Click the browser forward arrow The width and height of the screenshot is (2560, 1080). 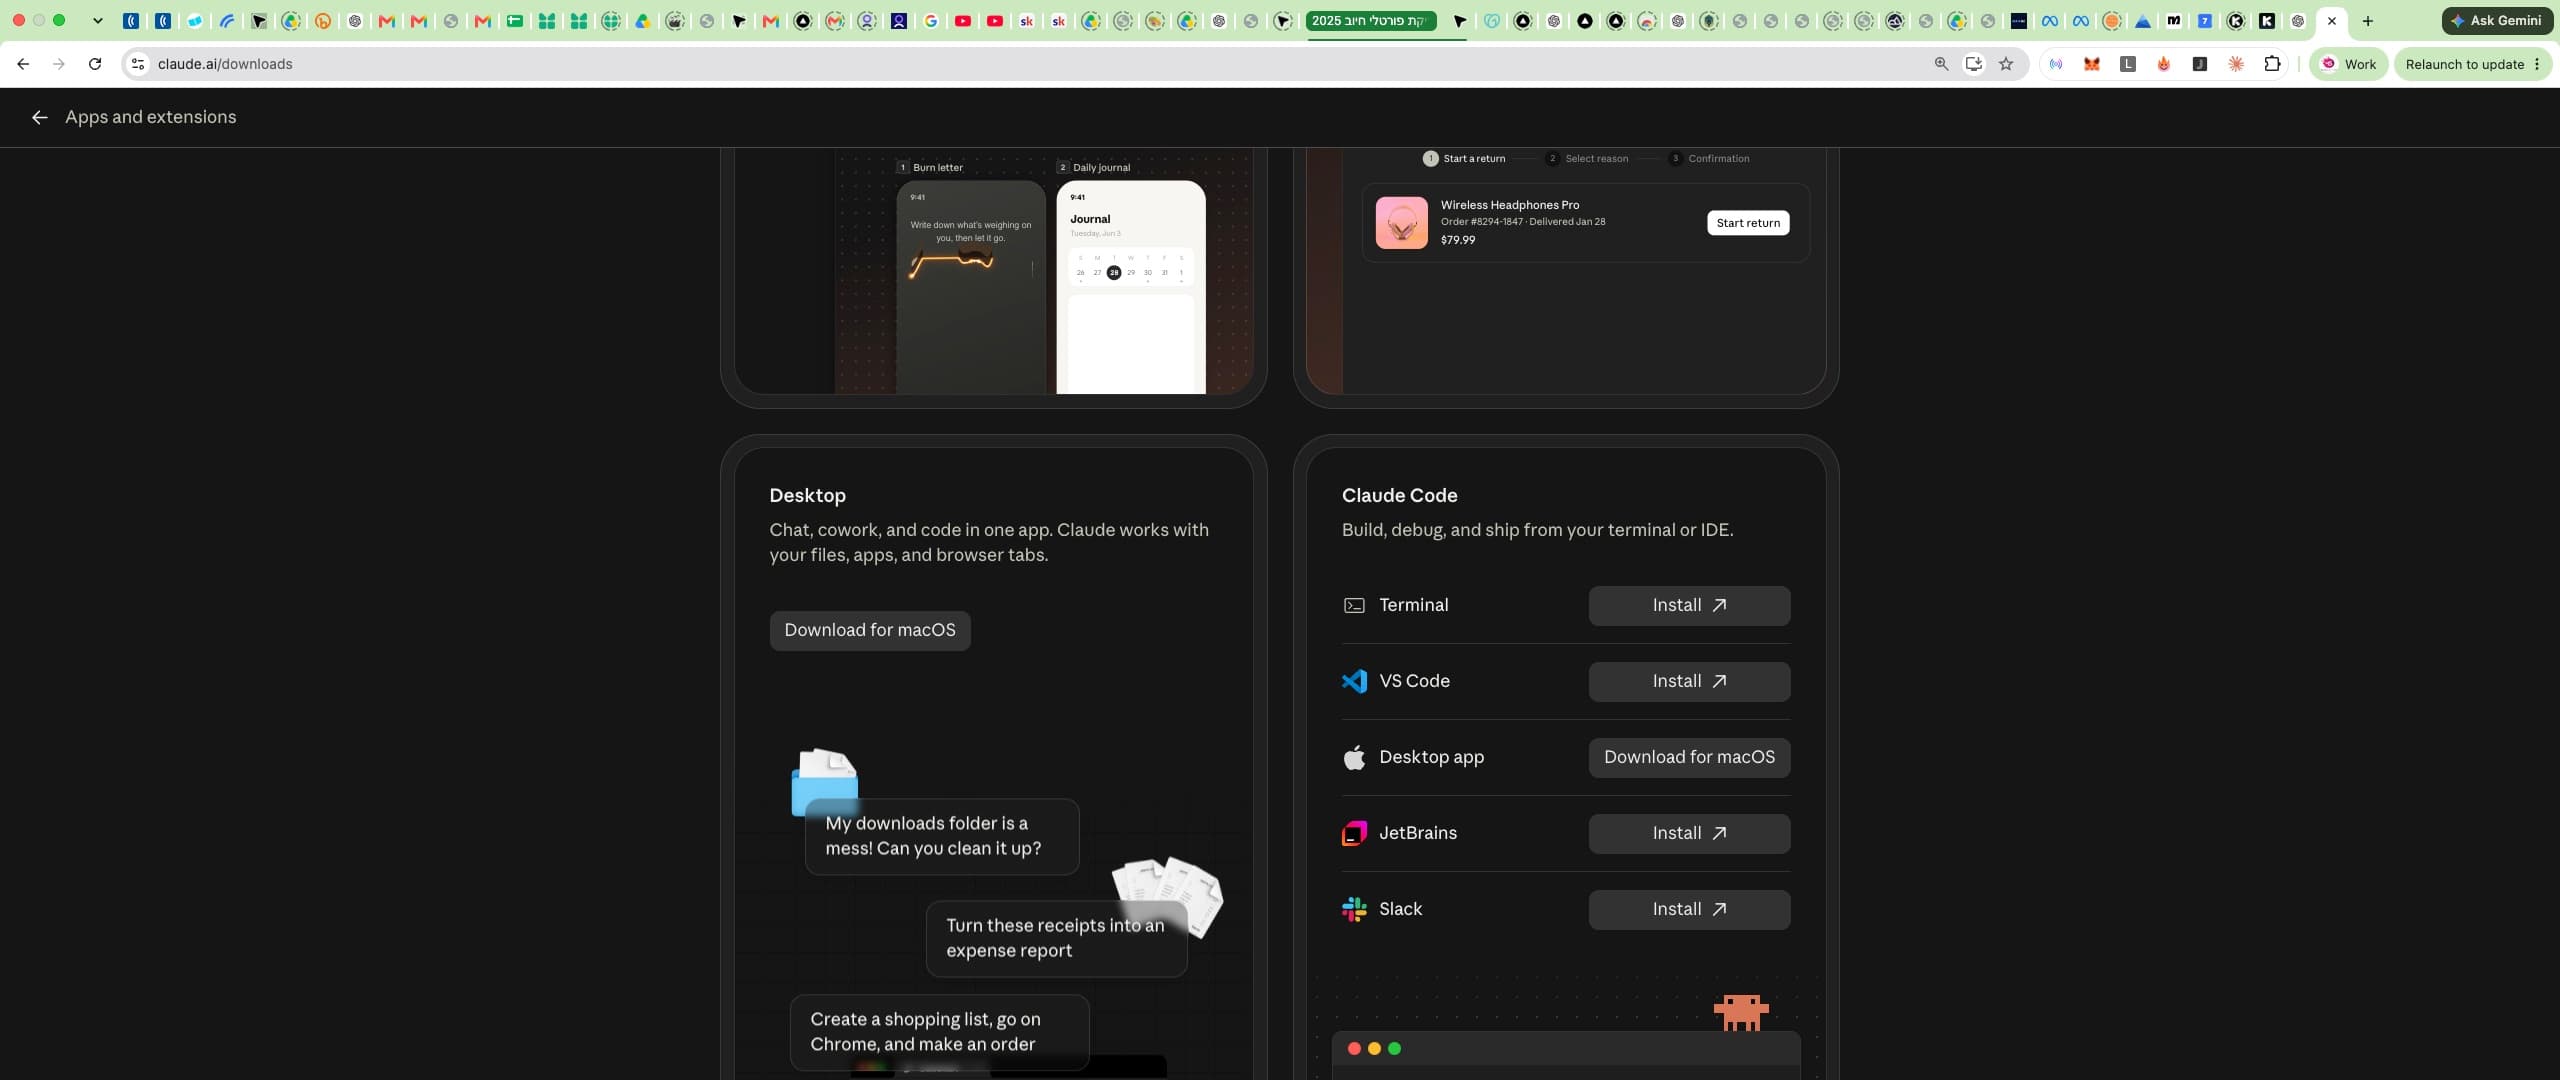pos(59,64)
